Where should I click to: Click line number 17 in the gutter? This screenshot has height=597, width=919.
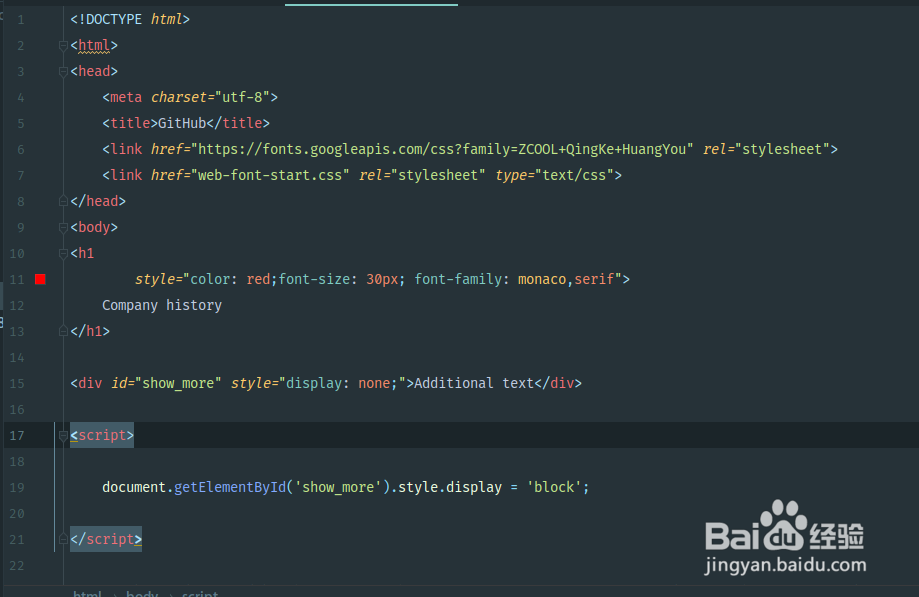click(17, 436)
